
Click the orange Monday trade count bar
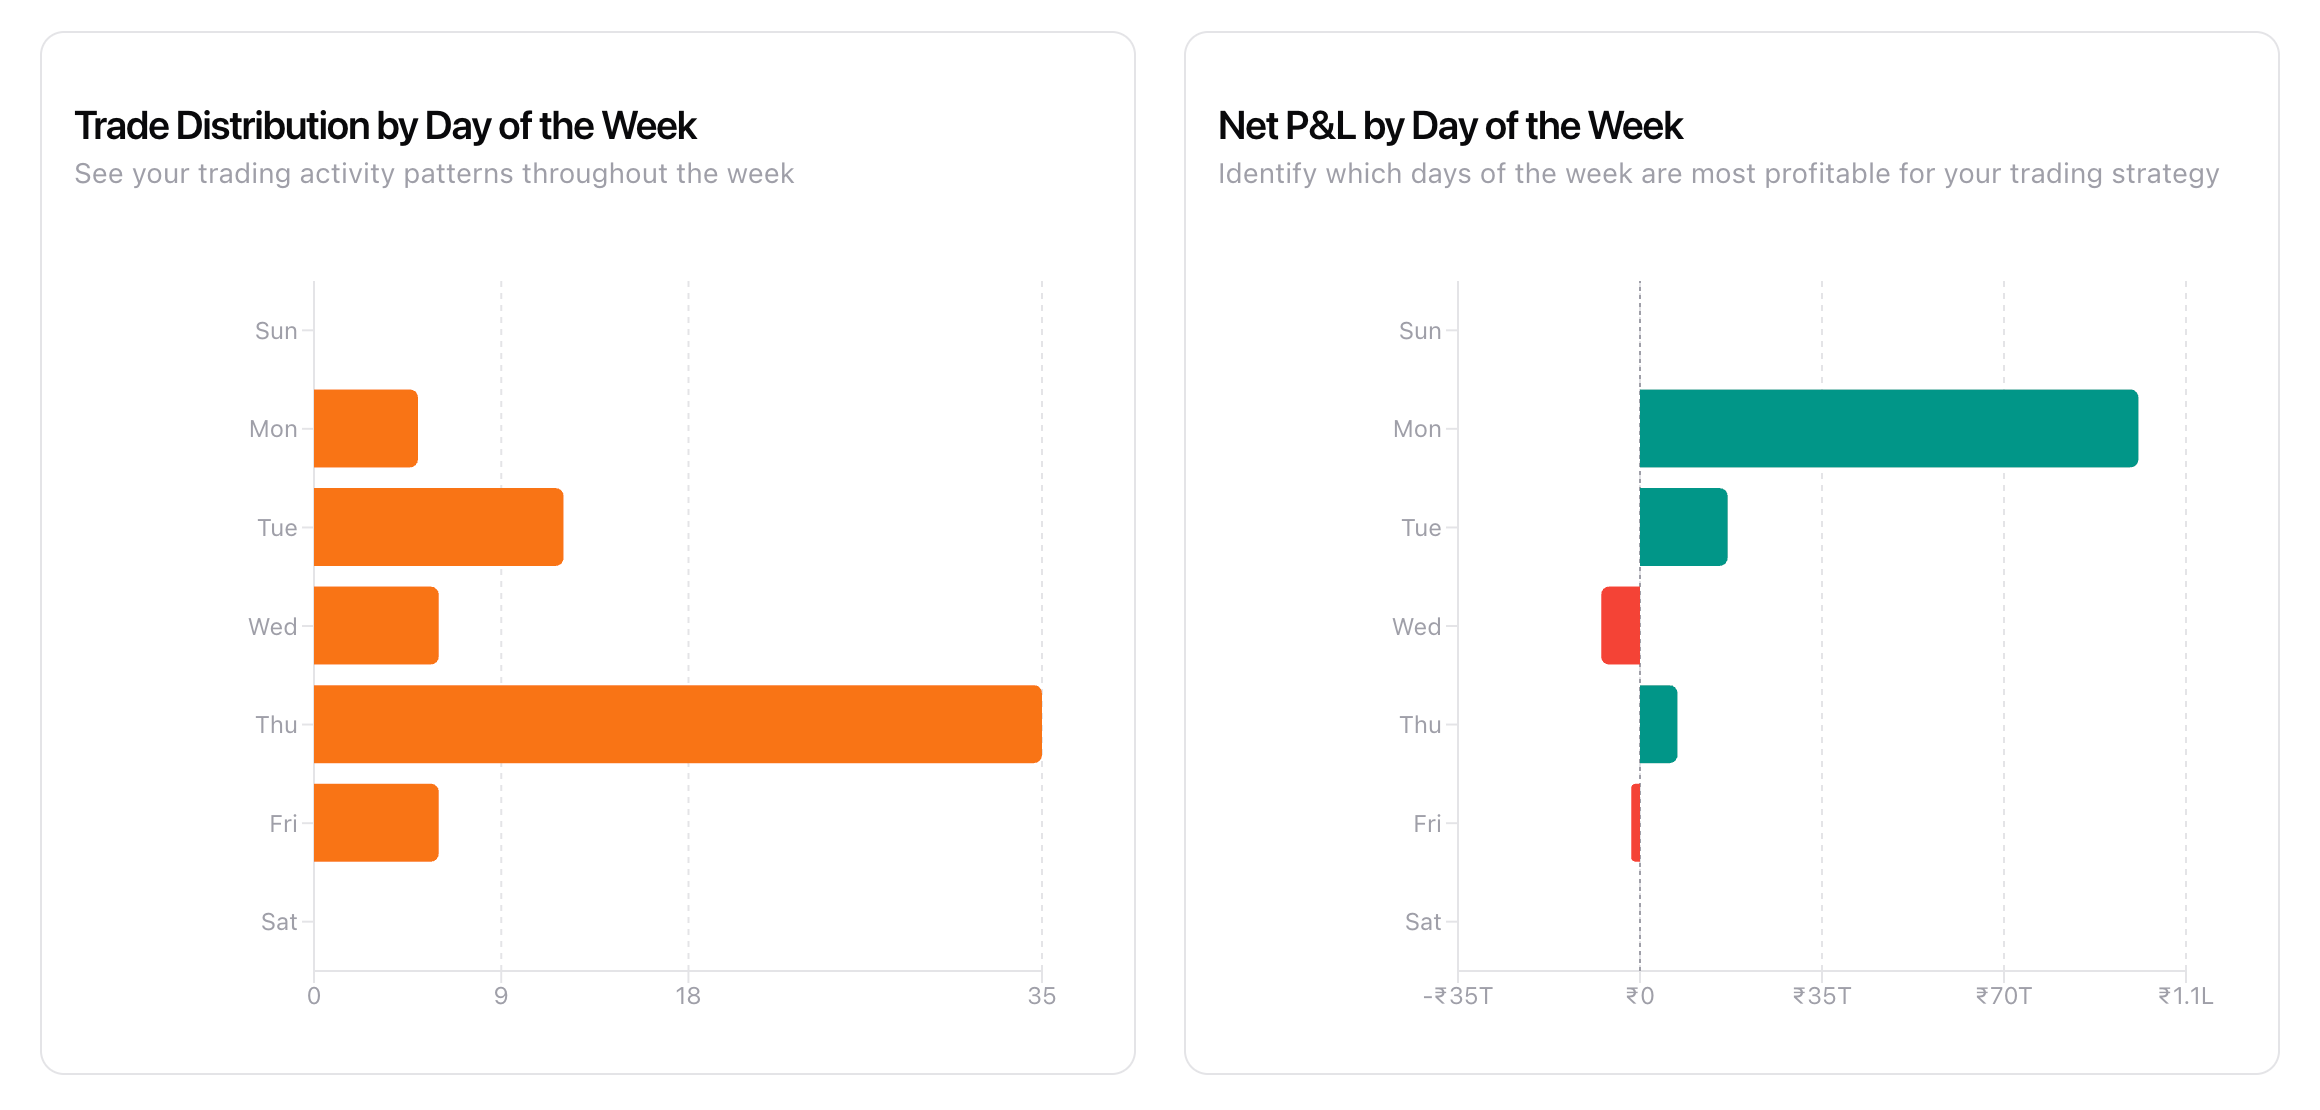tap(365, 428)
